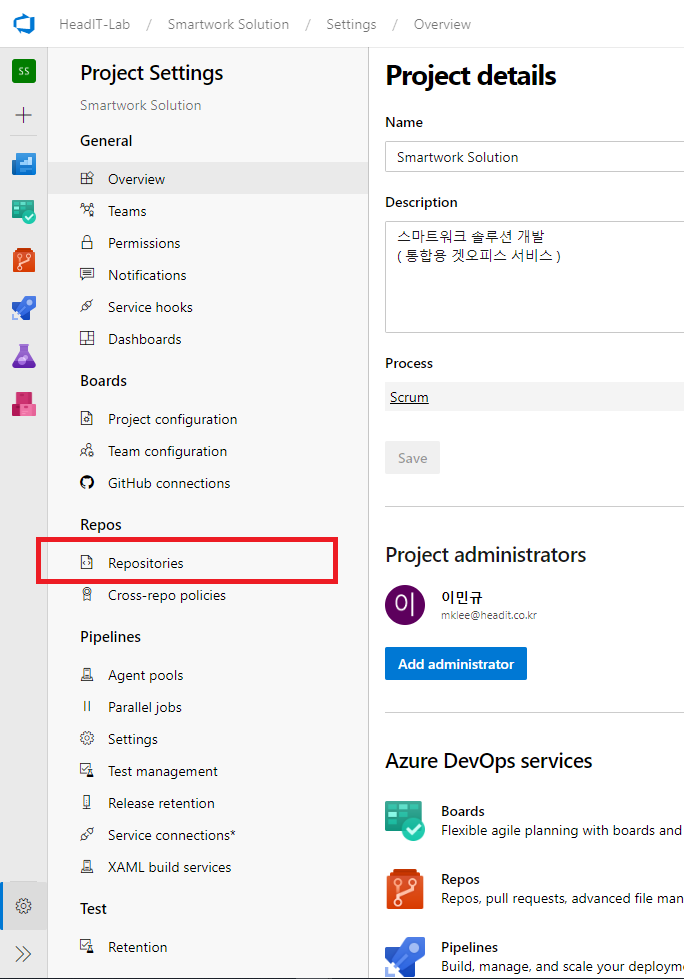Click the Agent pools icon
This screenshot has height=979, width=684.
tap(87, 674)
